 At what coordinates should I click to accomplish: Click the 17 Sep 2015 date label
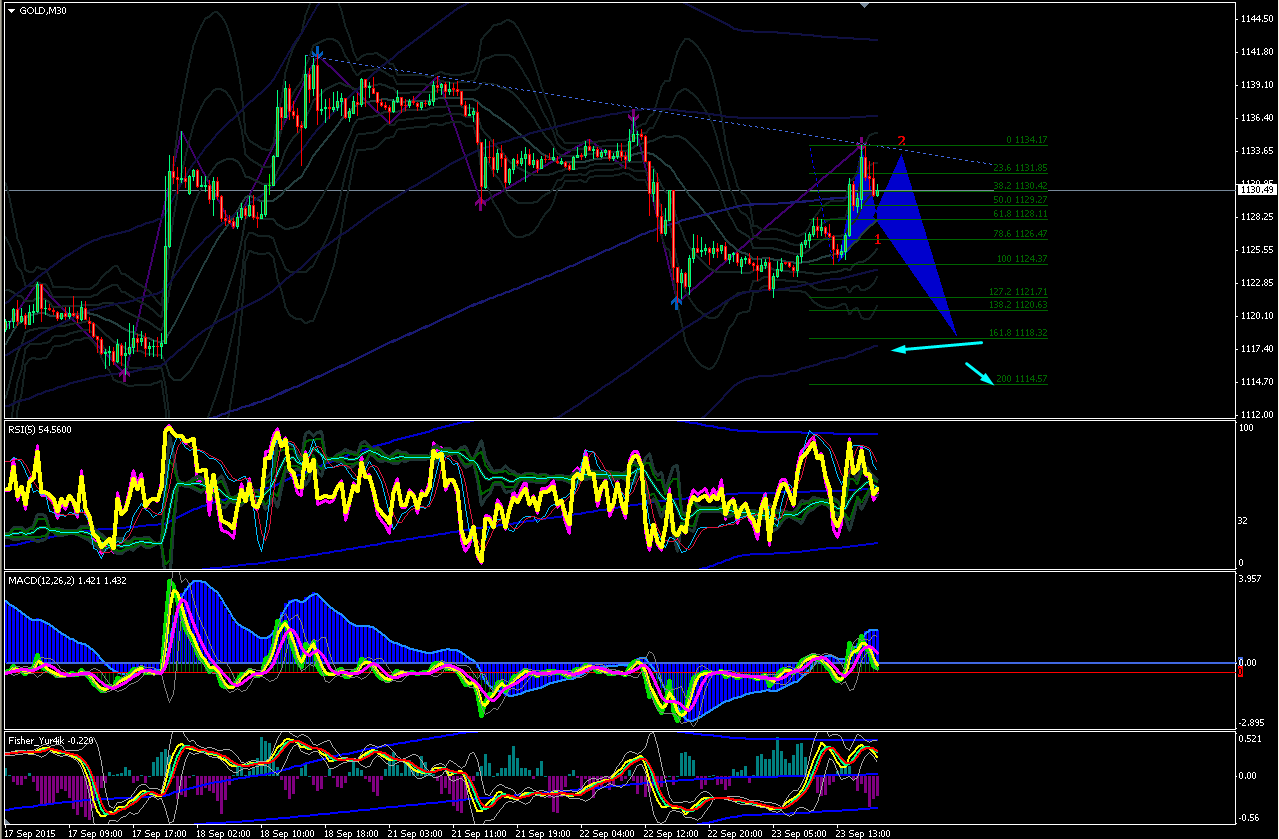point(29,832)
